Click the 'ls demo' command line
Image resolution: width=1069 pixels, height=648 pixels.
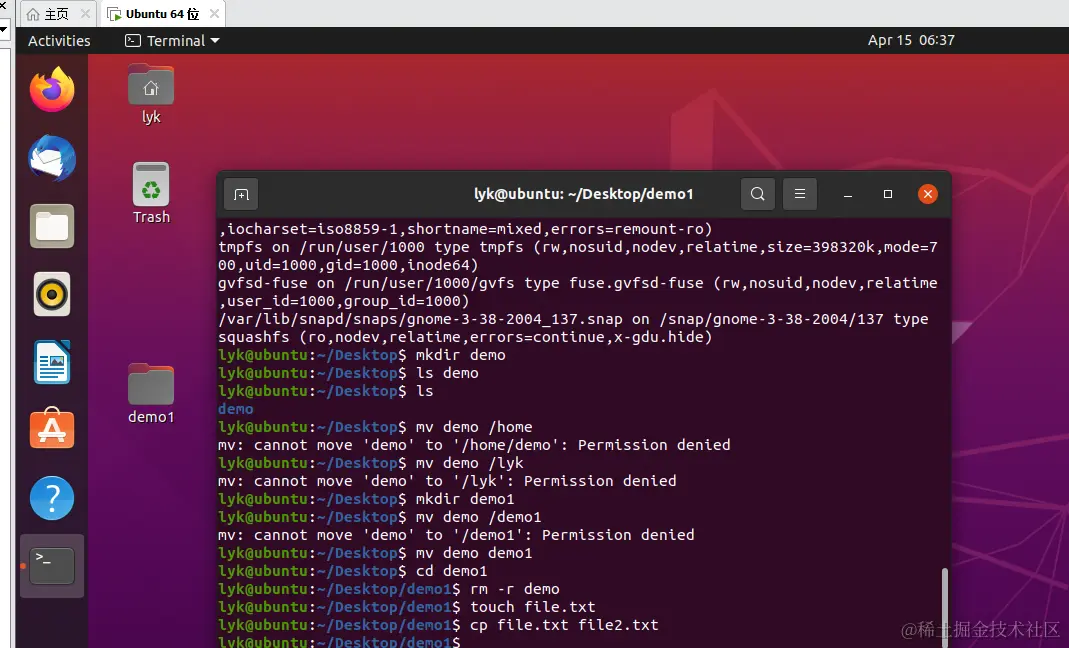point(348,373)
